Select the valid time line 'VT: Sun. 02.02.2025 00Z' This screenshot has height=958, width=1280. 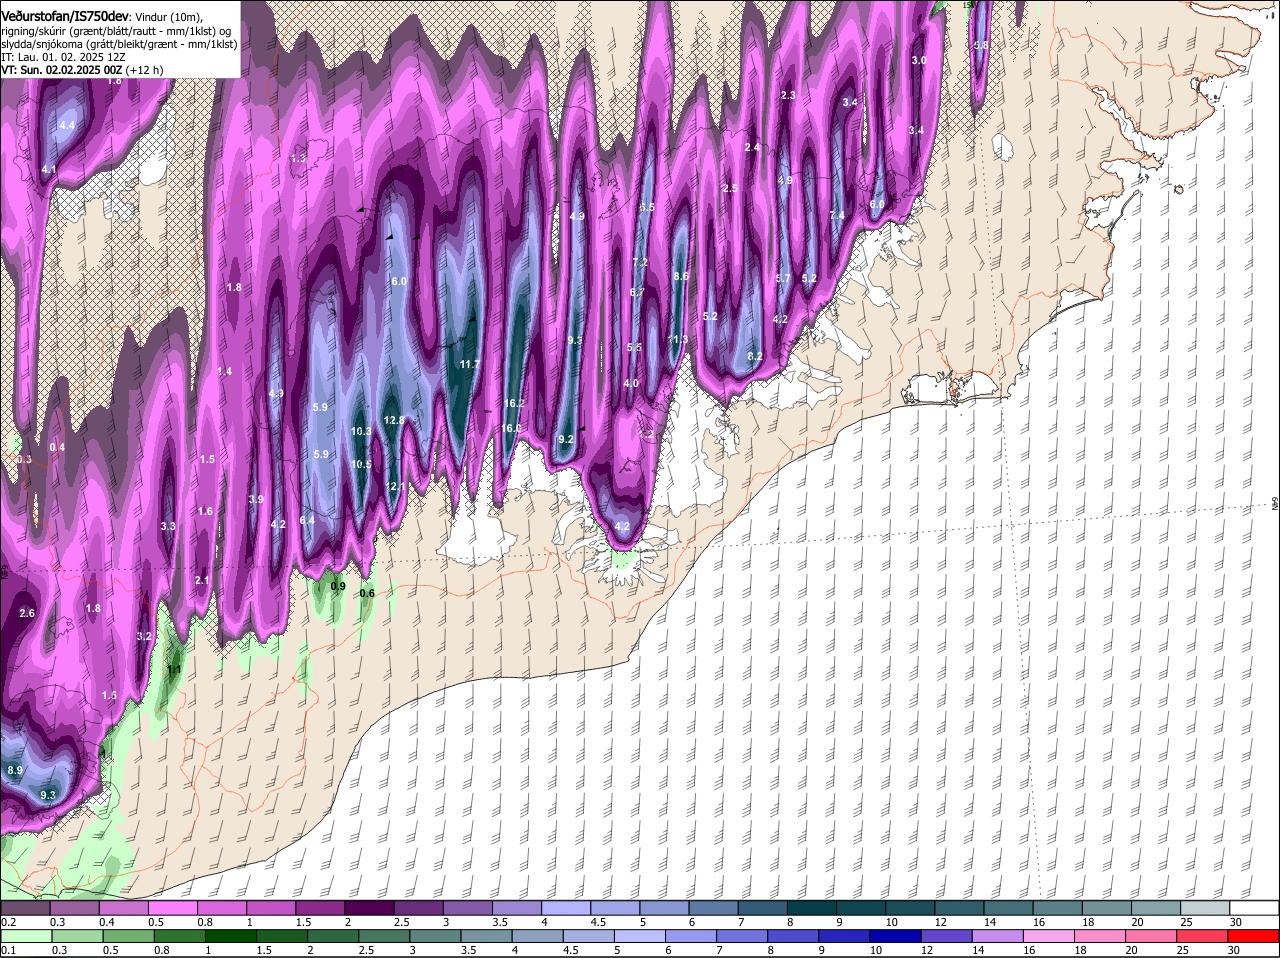click(61, 71)
